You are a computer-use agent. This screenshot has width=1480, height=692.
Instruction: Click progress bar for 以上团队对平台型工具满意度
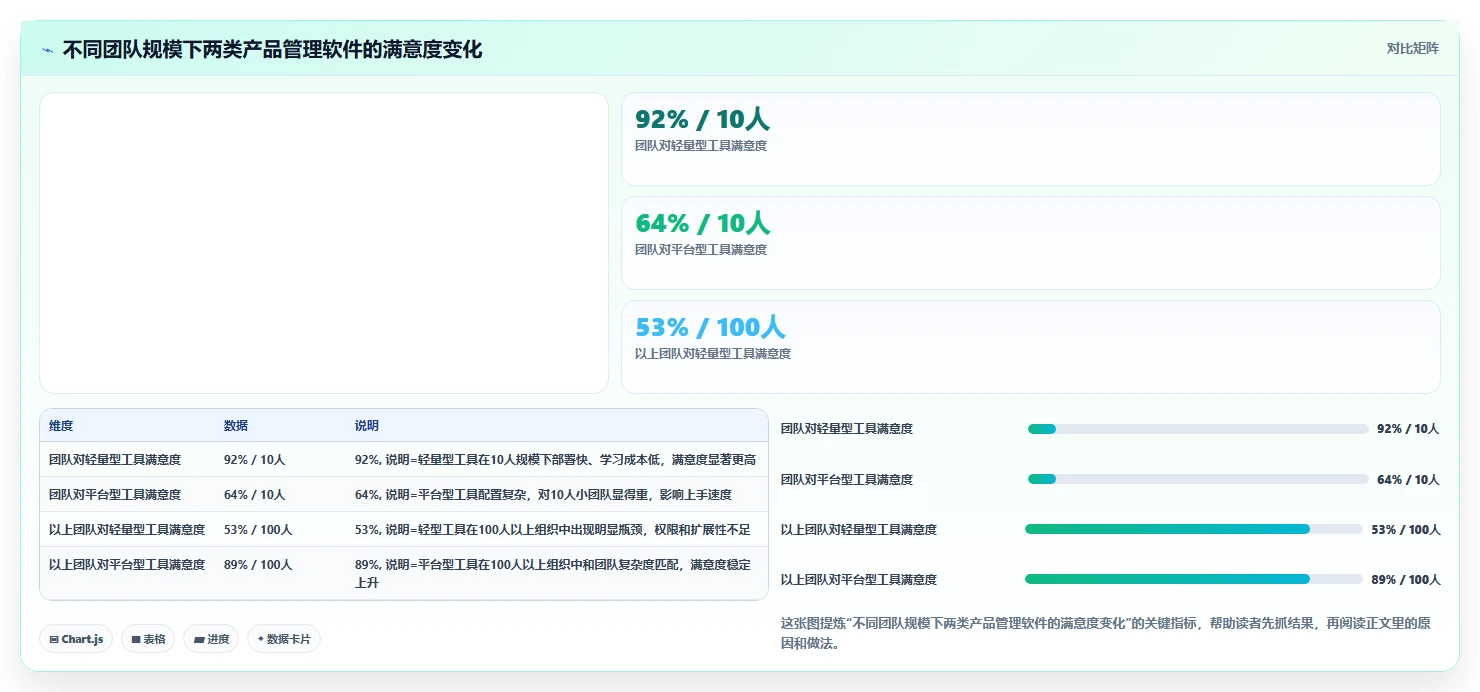(x=1194, y=579)
